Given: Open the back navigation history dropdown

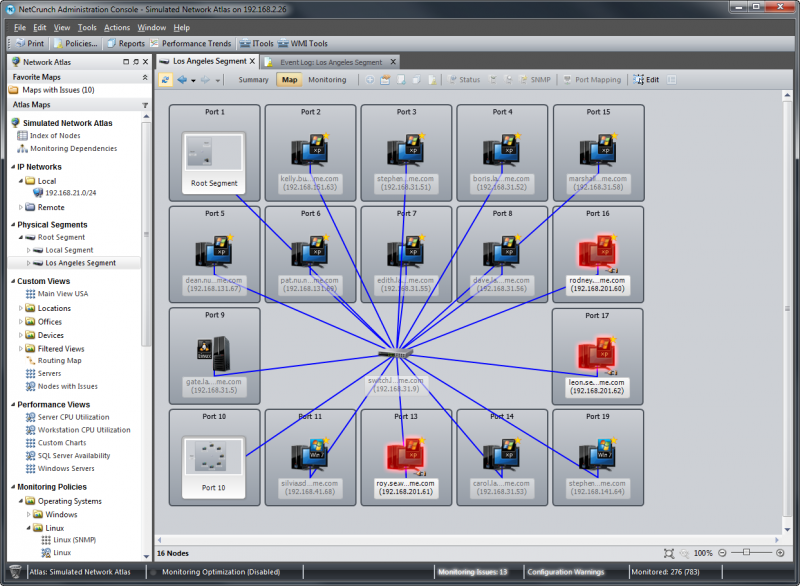Looking at the screenshot, I should tap(193, 80).
